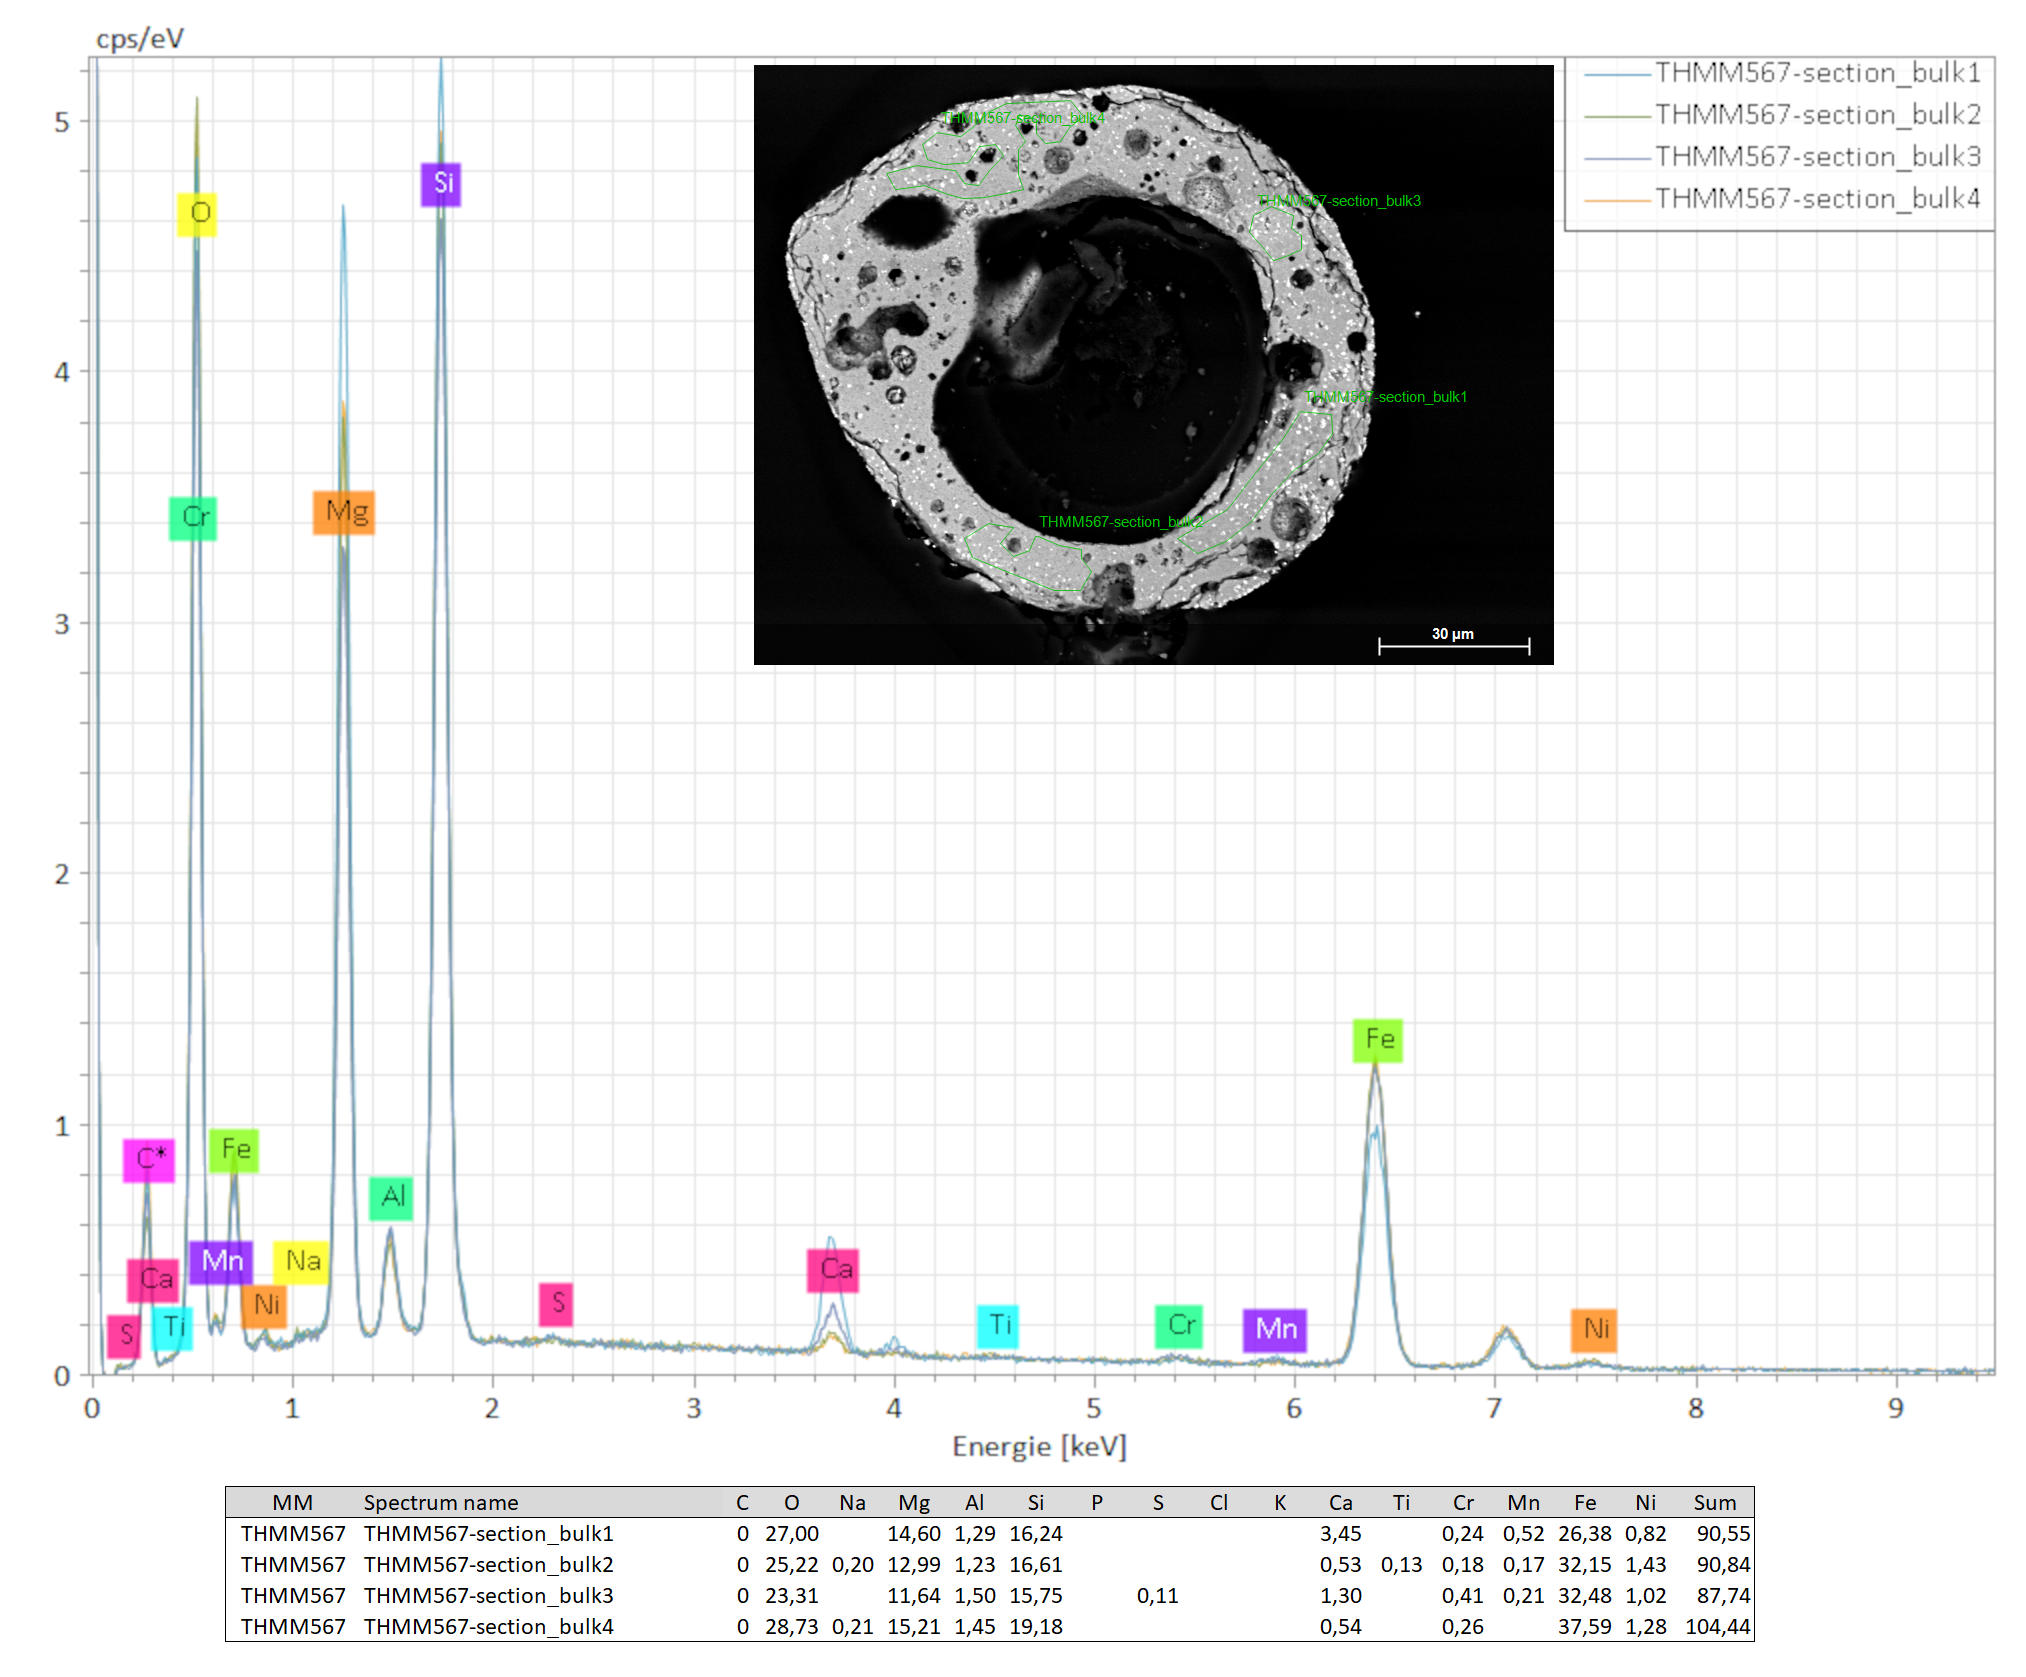
Task: Select THMM567-section_bulk4 legend entry
Action: point(1816,199)
